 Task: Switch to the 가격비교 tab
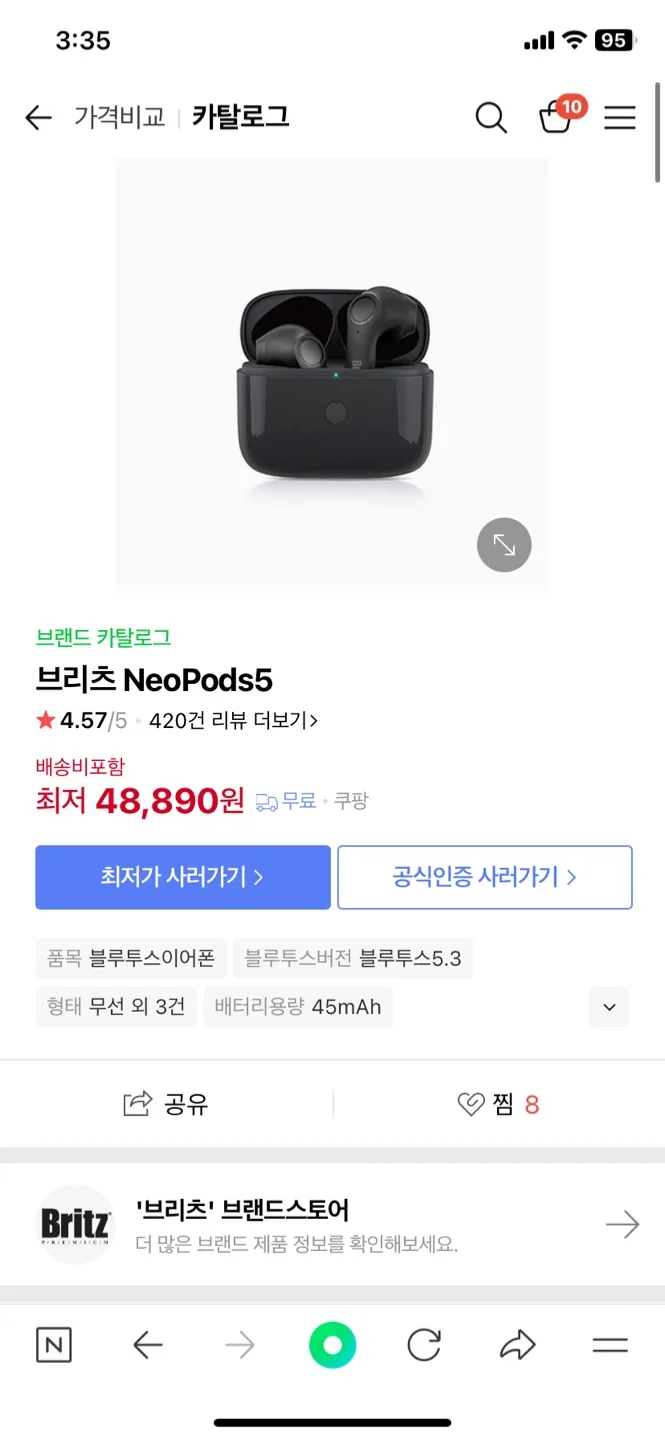coord(119,118)
